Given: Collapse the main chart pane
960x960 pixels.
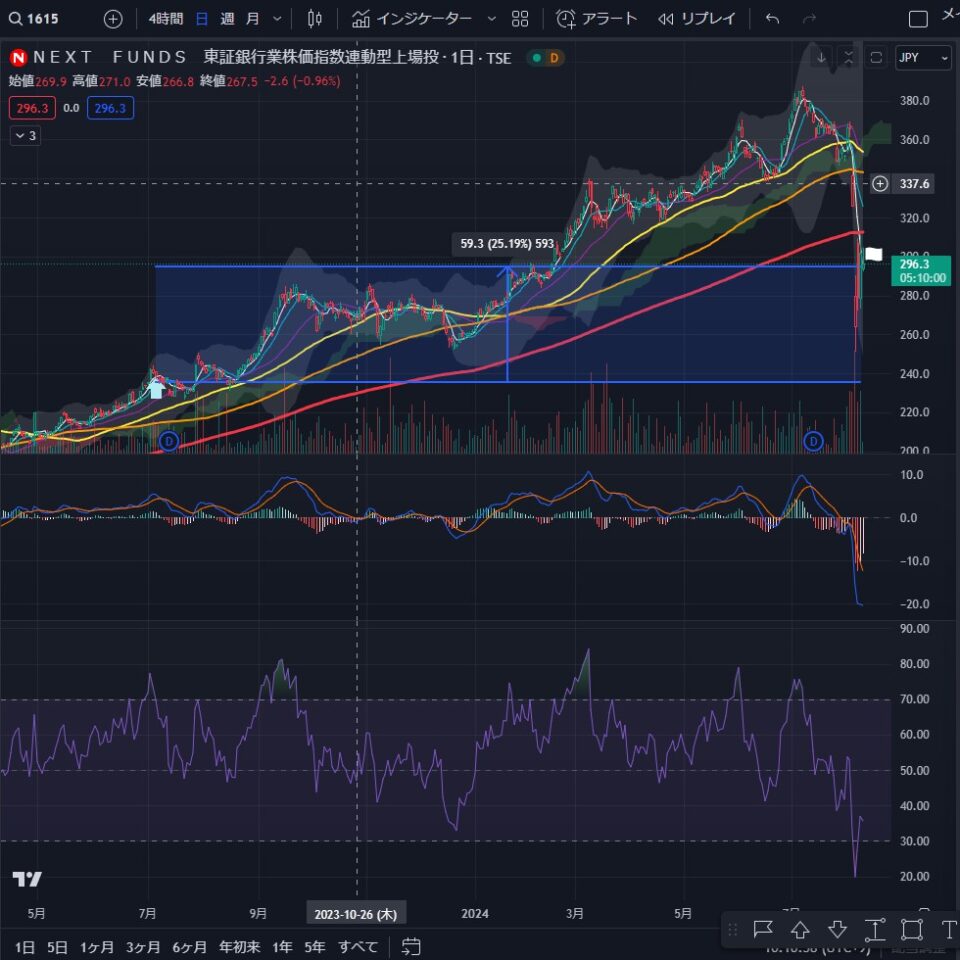Looking at the screenshot, I should (849, 58).
